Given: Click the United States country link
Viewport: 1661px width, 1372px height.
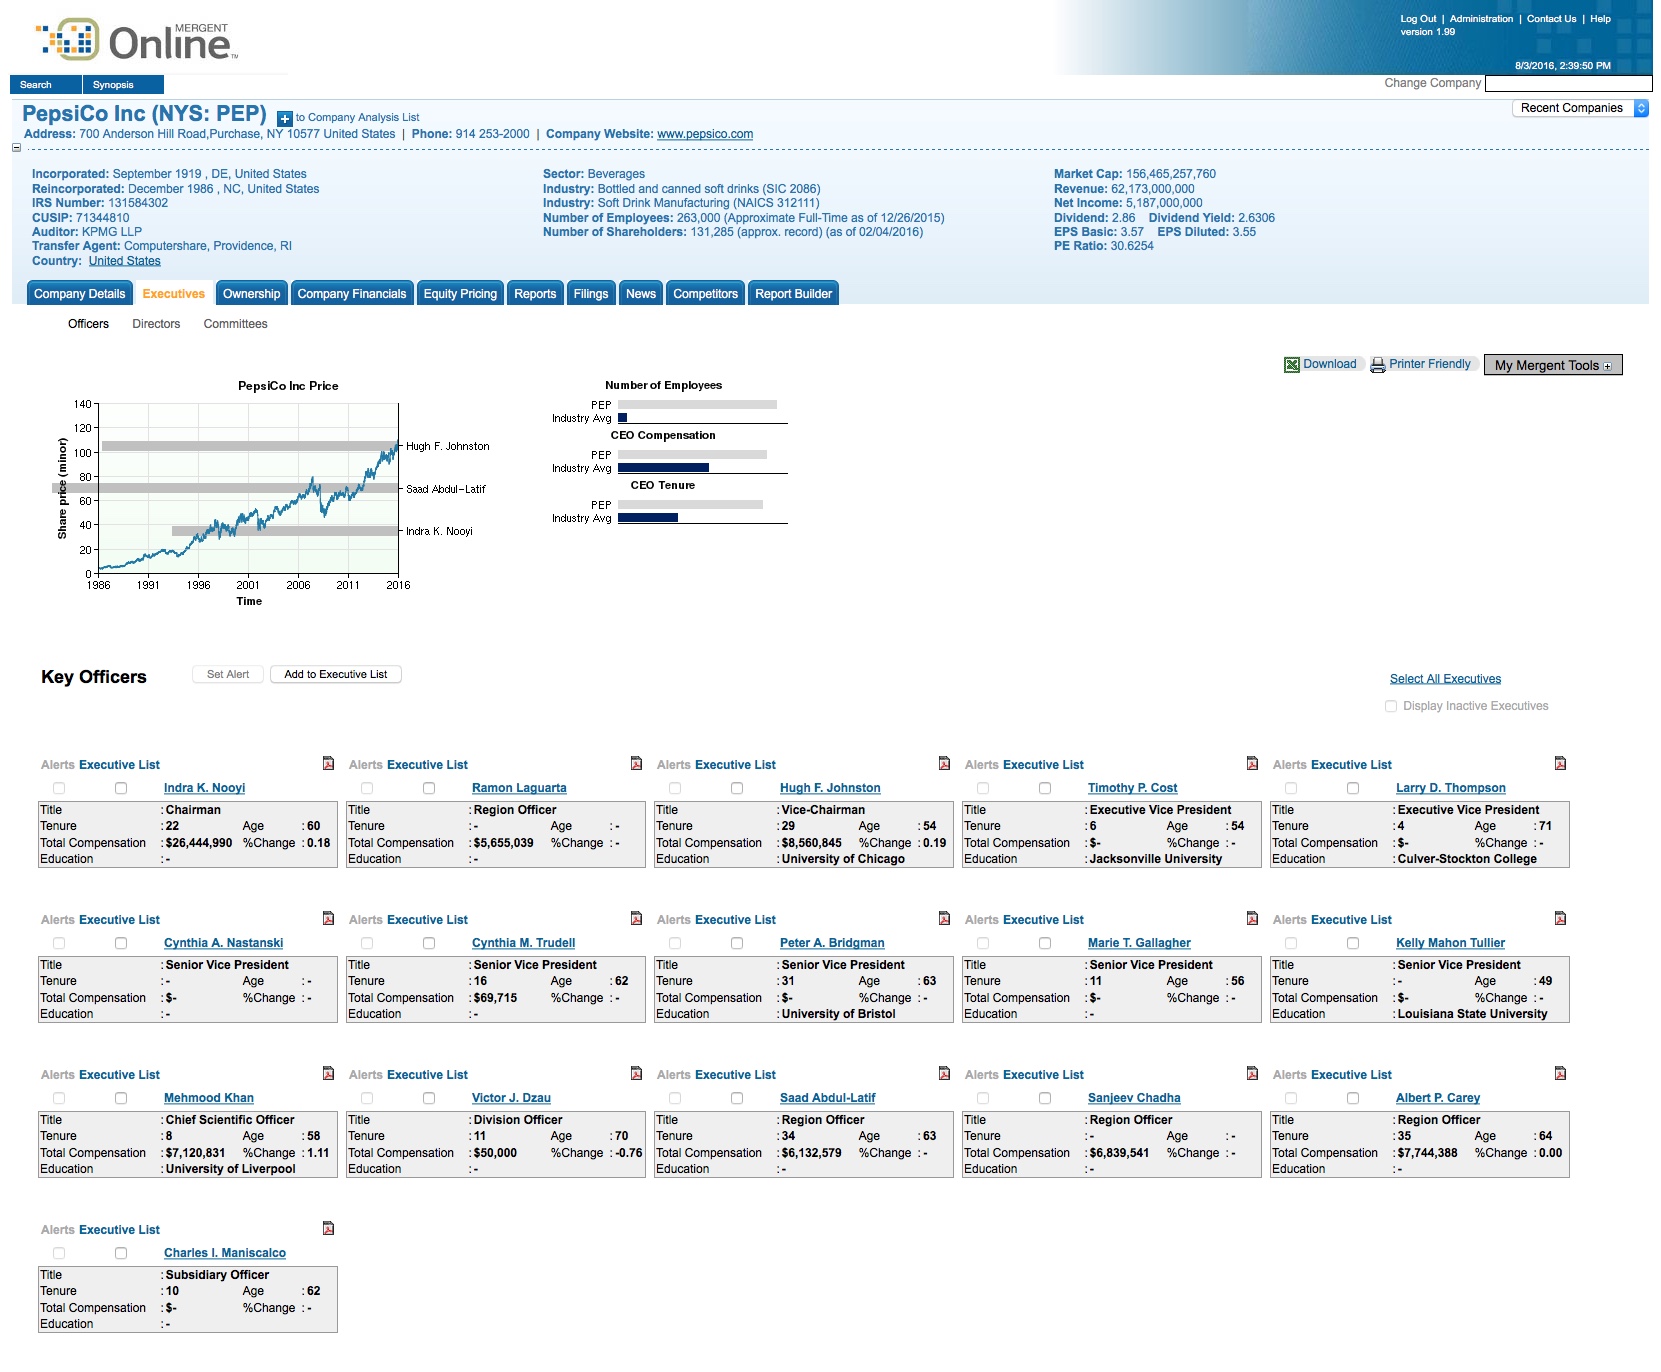Looking at the screenshot, I should 124,261.
